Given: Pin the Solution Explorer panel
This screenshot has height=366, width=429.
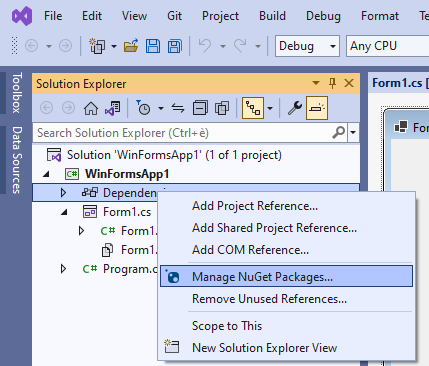Looking at the screenshot, I should pos(332,83).
